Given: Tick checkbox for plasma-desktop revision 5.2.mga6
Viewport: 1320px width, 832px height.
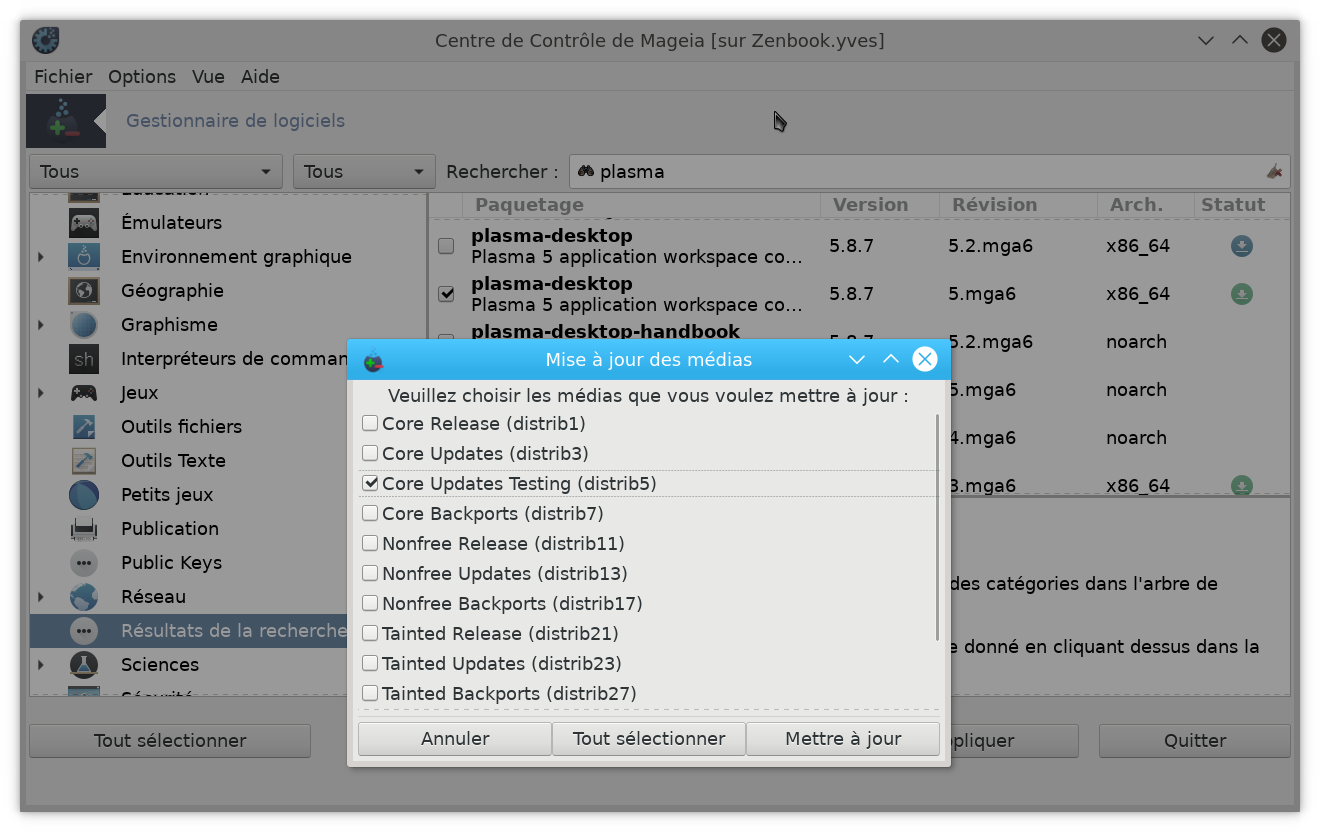Looking at the screenshot, I should click(x=446, y=246).
